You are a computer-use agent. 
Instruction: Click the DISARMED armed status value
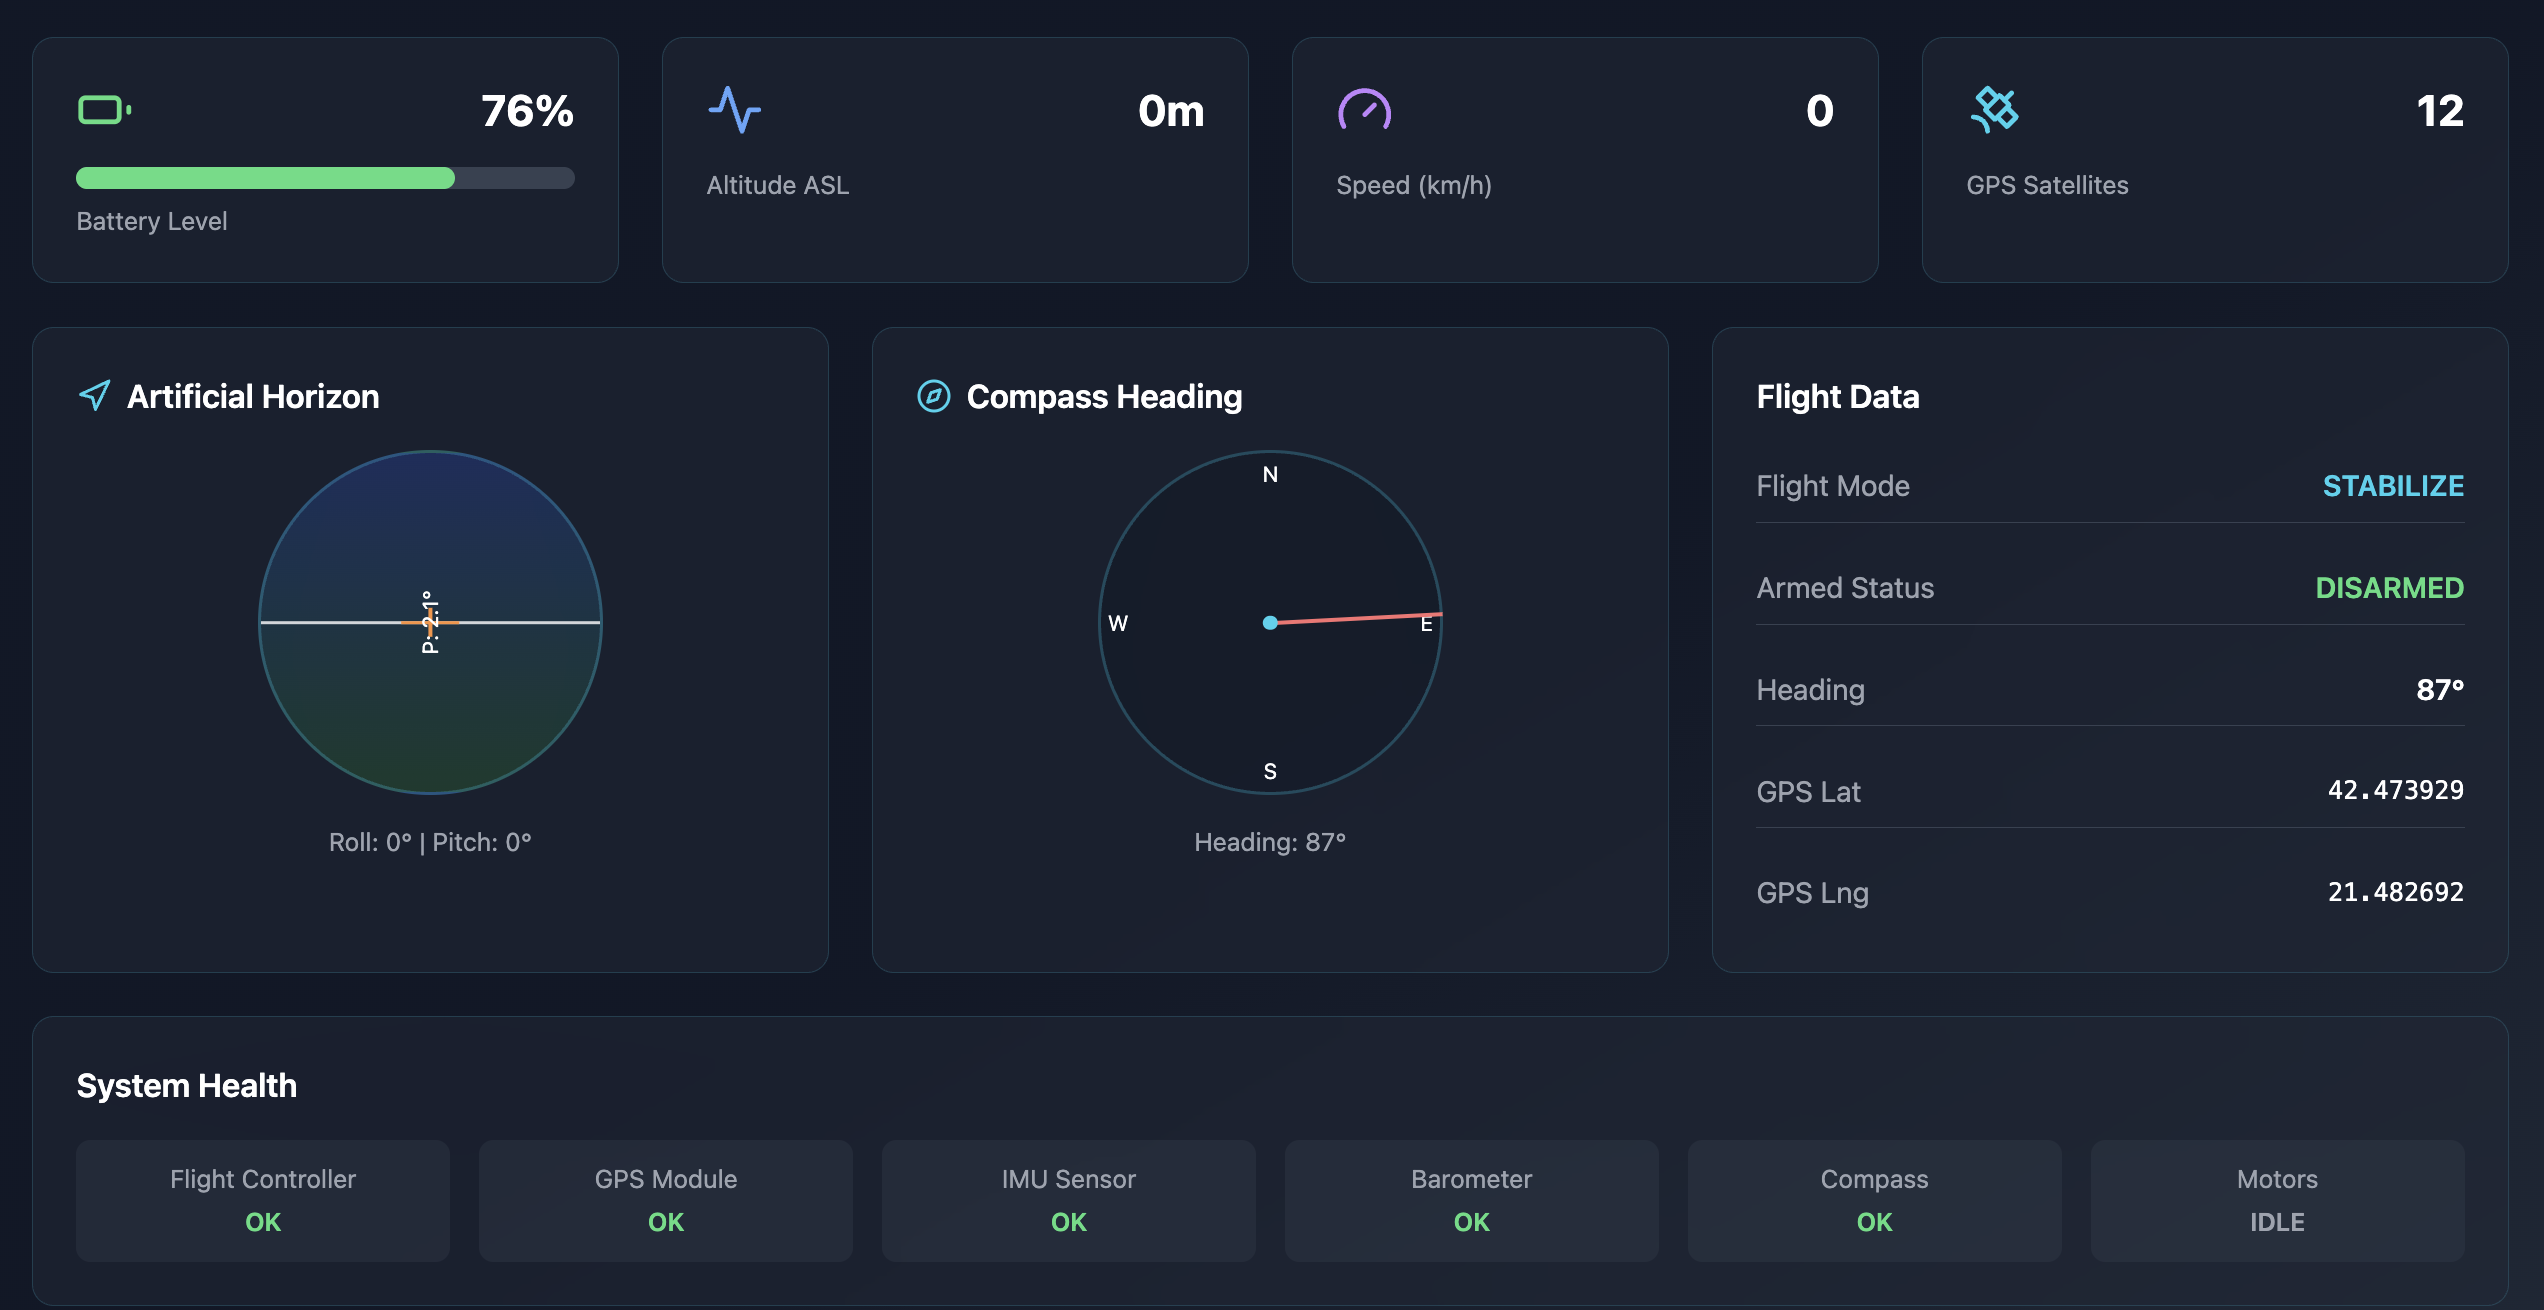click(2390, 588)
